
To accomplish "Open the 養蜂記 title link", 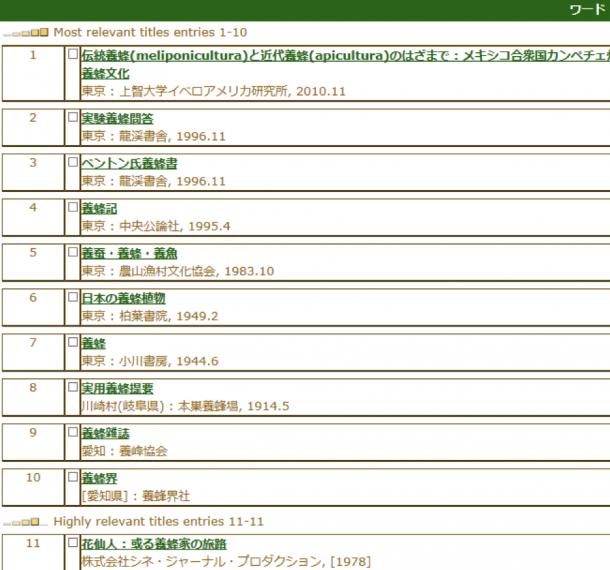I will [x=99, y=209].
